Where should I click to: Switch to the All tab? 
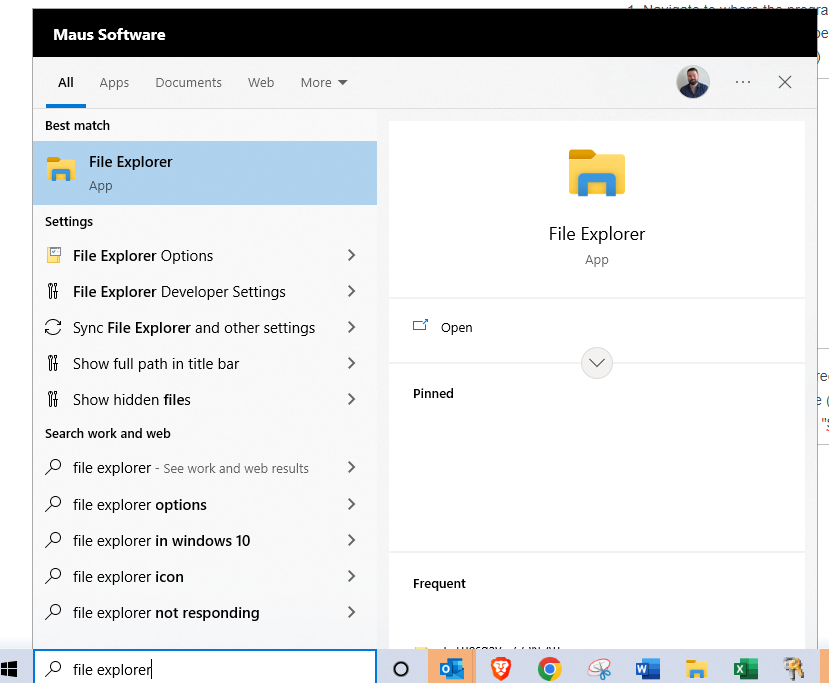click(x=66, y=82)
